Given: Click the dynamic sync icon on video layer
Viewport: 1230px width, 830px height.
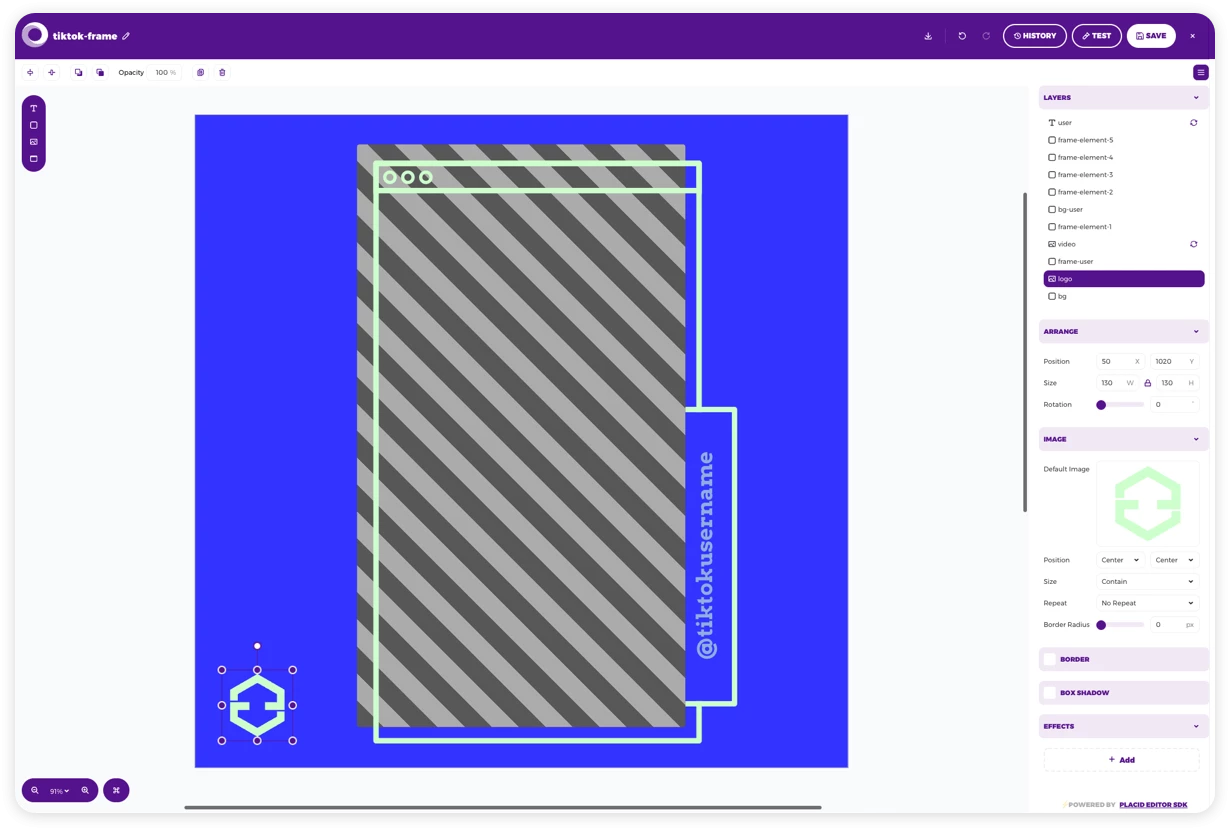Looking at the screenshot, I should [1193, 244].
